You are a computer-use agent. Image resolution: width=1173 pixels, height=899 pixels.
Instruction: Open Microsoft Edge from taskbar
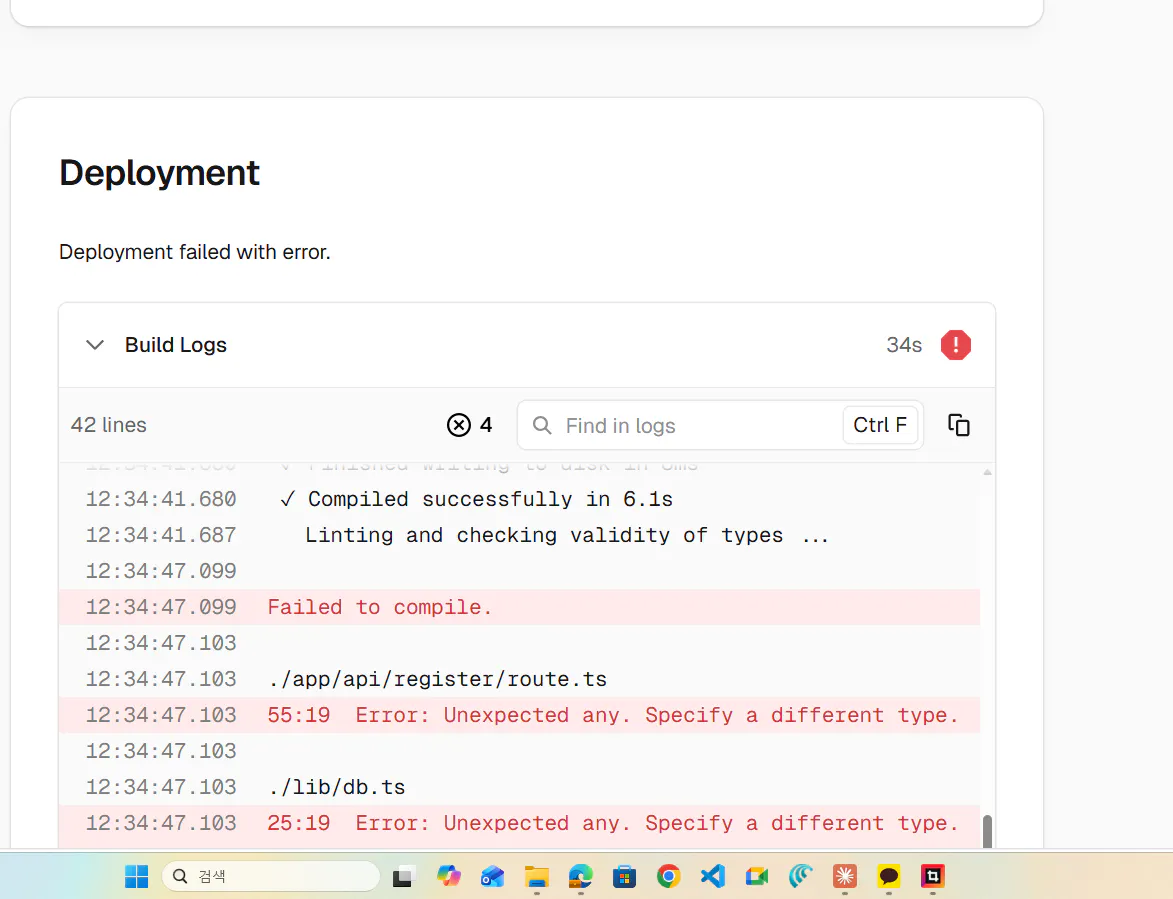click(x=581, y=877)
